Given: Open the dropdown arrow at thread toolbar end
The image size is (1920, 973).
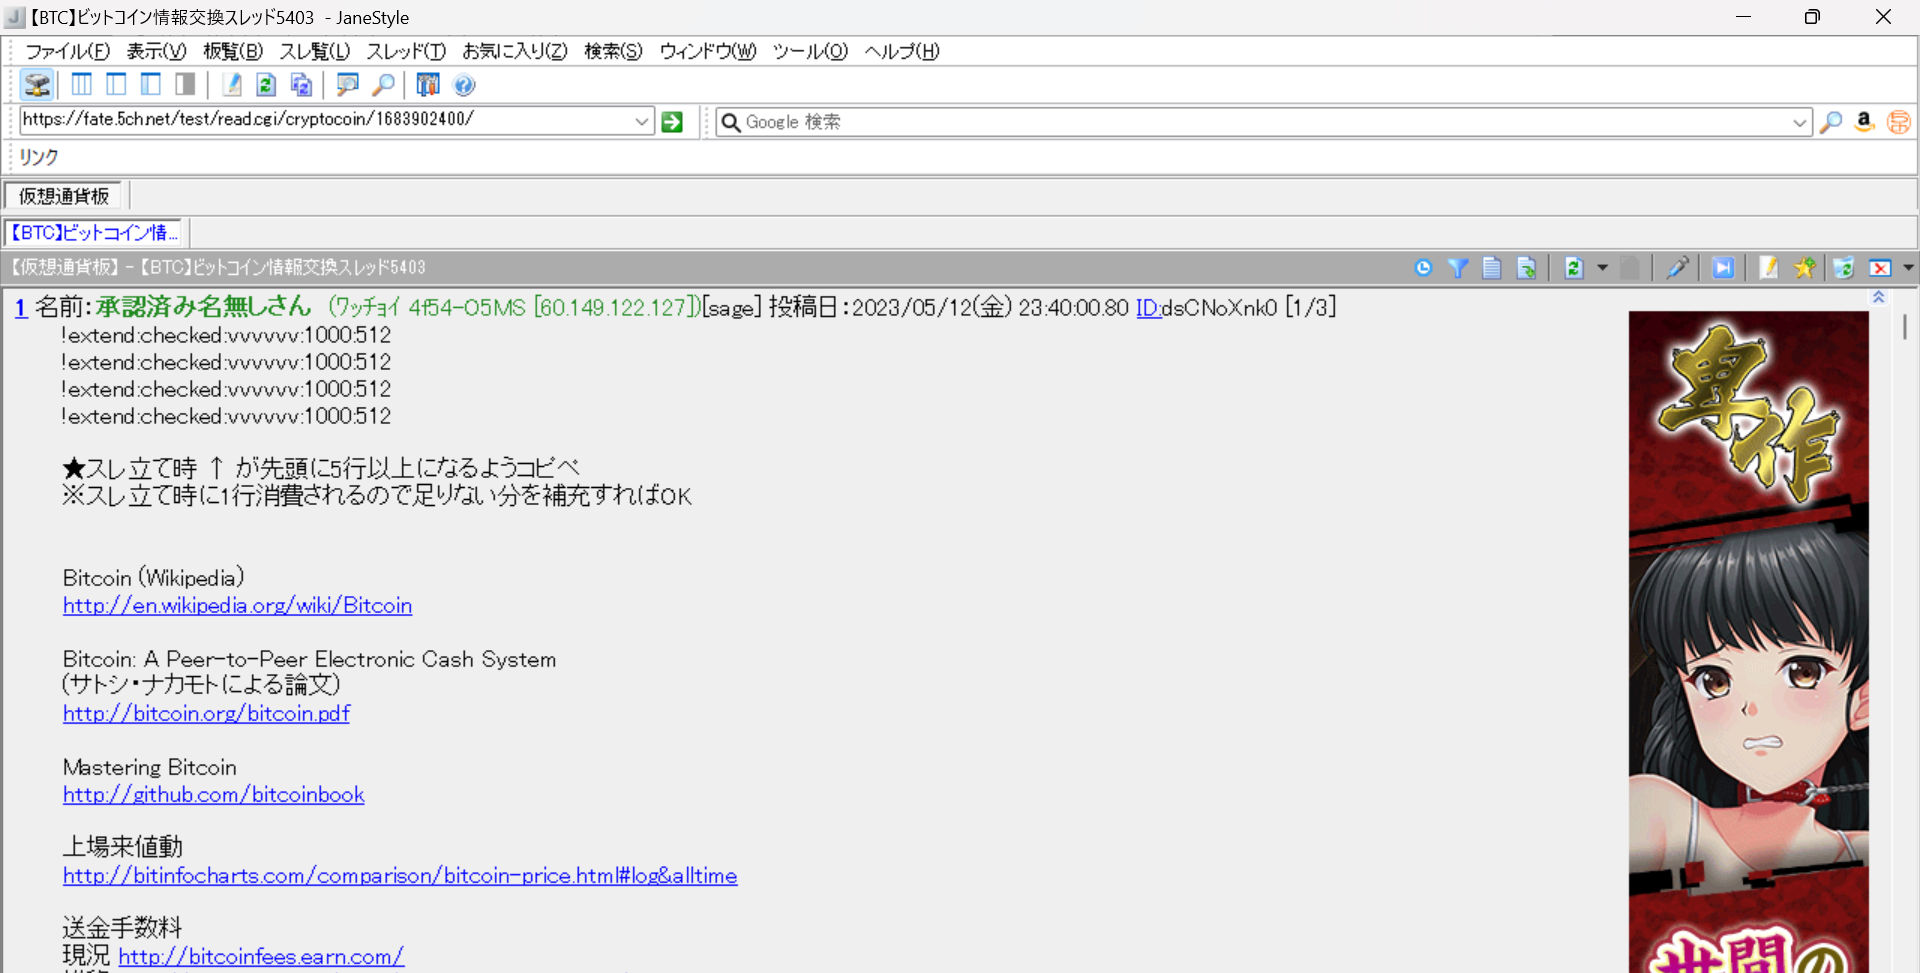Looking at the screenshot, I should click(x=1908, y=268).
